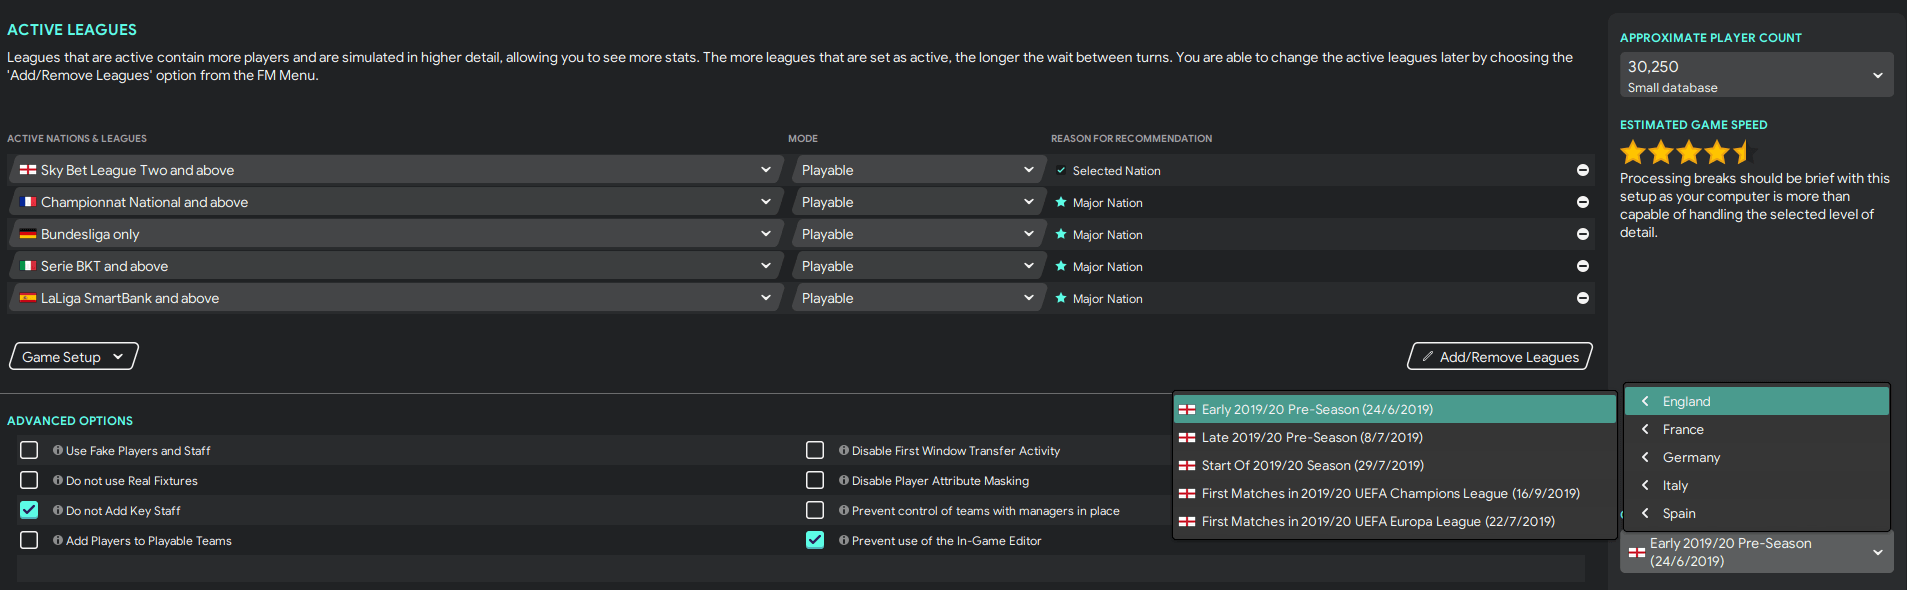Click Major Nation label in the LaLiga row
The width and height of the screenshot is (1907, 590).
pyautogui.click(x=1107, y=299)
